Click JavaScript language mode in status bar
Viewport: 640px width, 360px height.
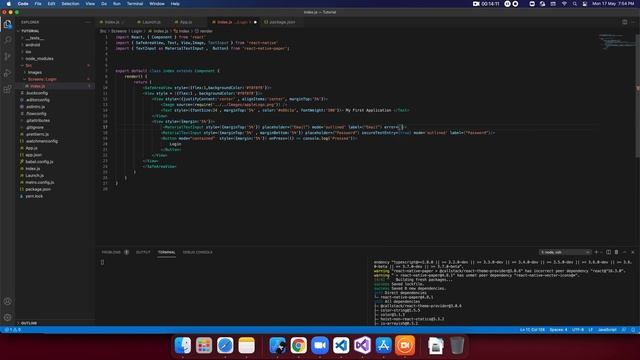607,330
